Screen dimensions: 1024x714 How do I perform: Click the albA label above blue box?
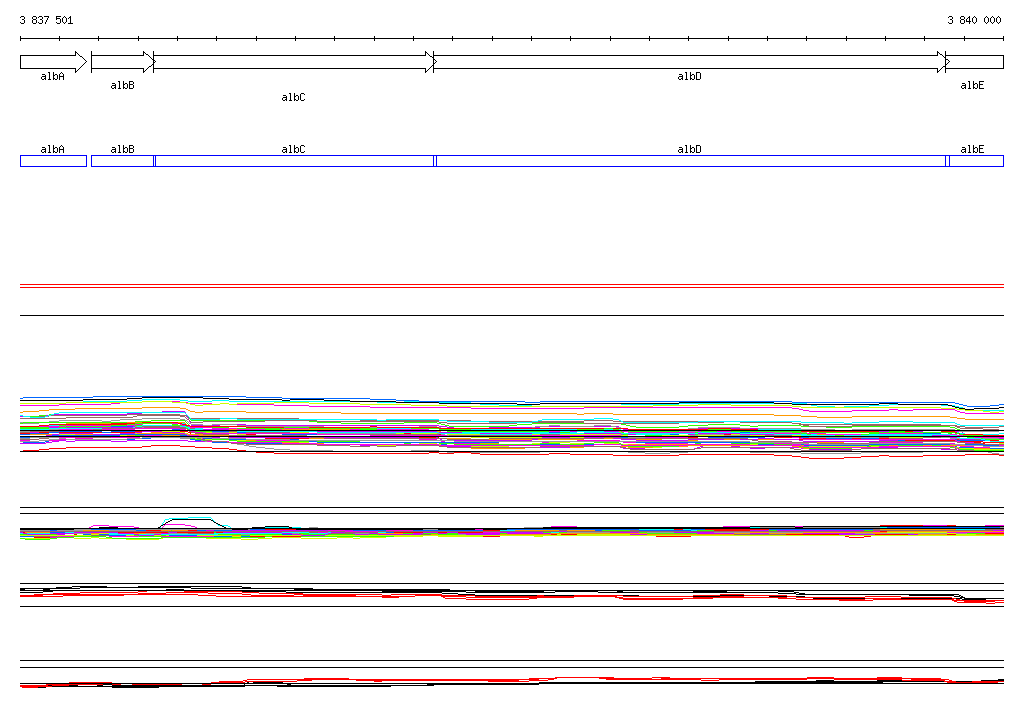[x=52, y=149]
